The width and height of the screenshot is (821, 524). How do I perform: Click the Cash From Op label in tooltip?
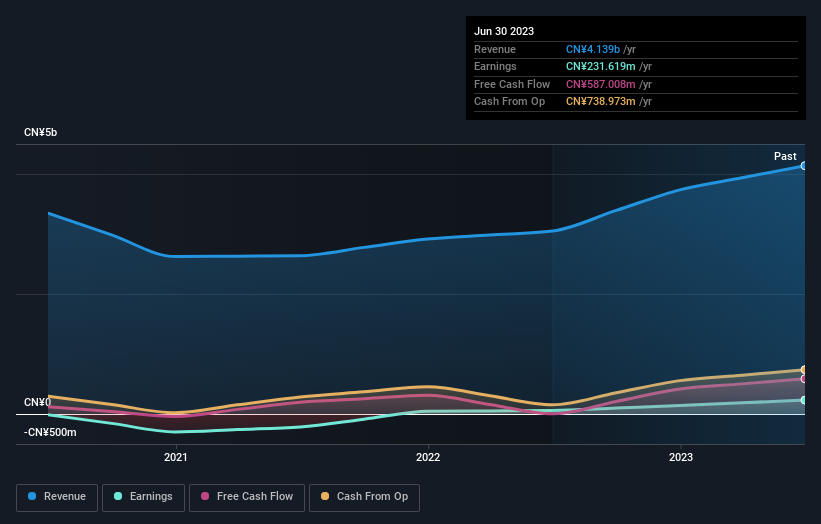pyautogui.click(x=509, y=102)
